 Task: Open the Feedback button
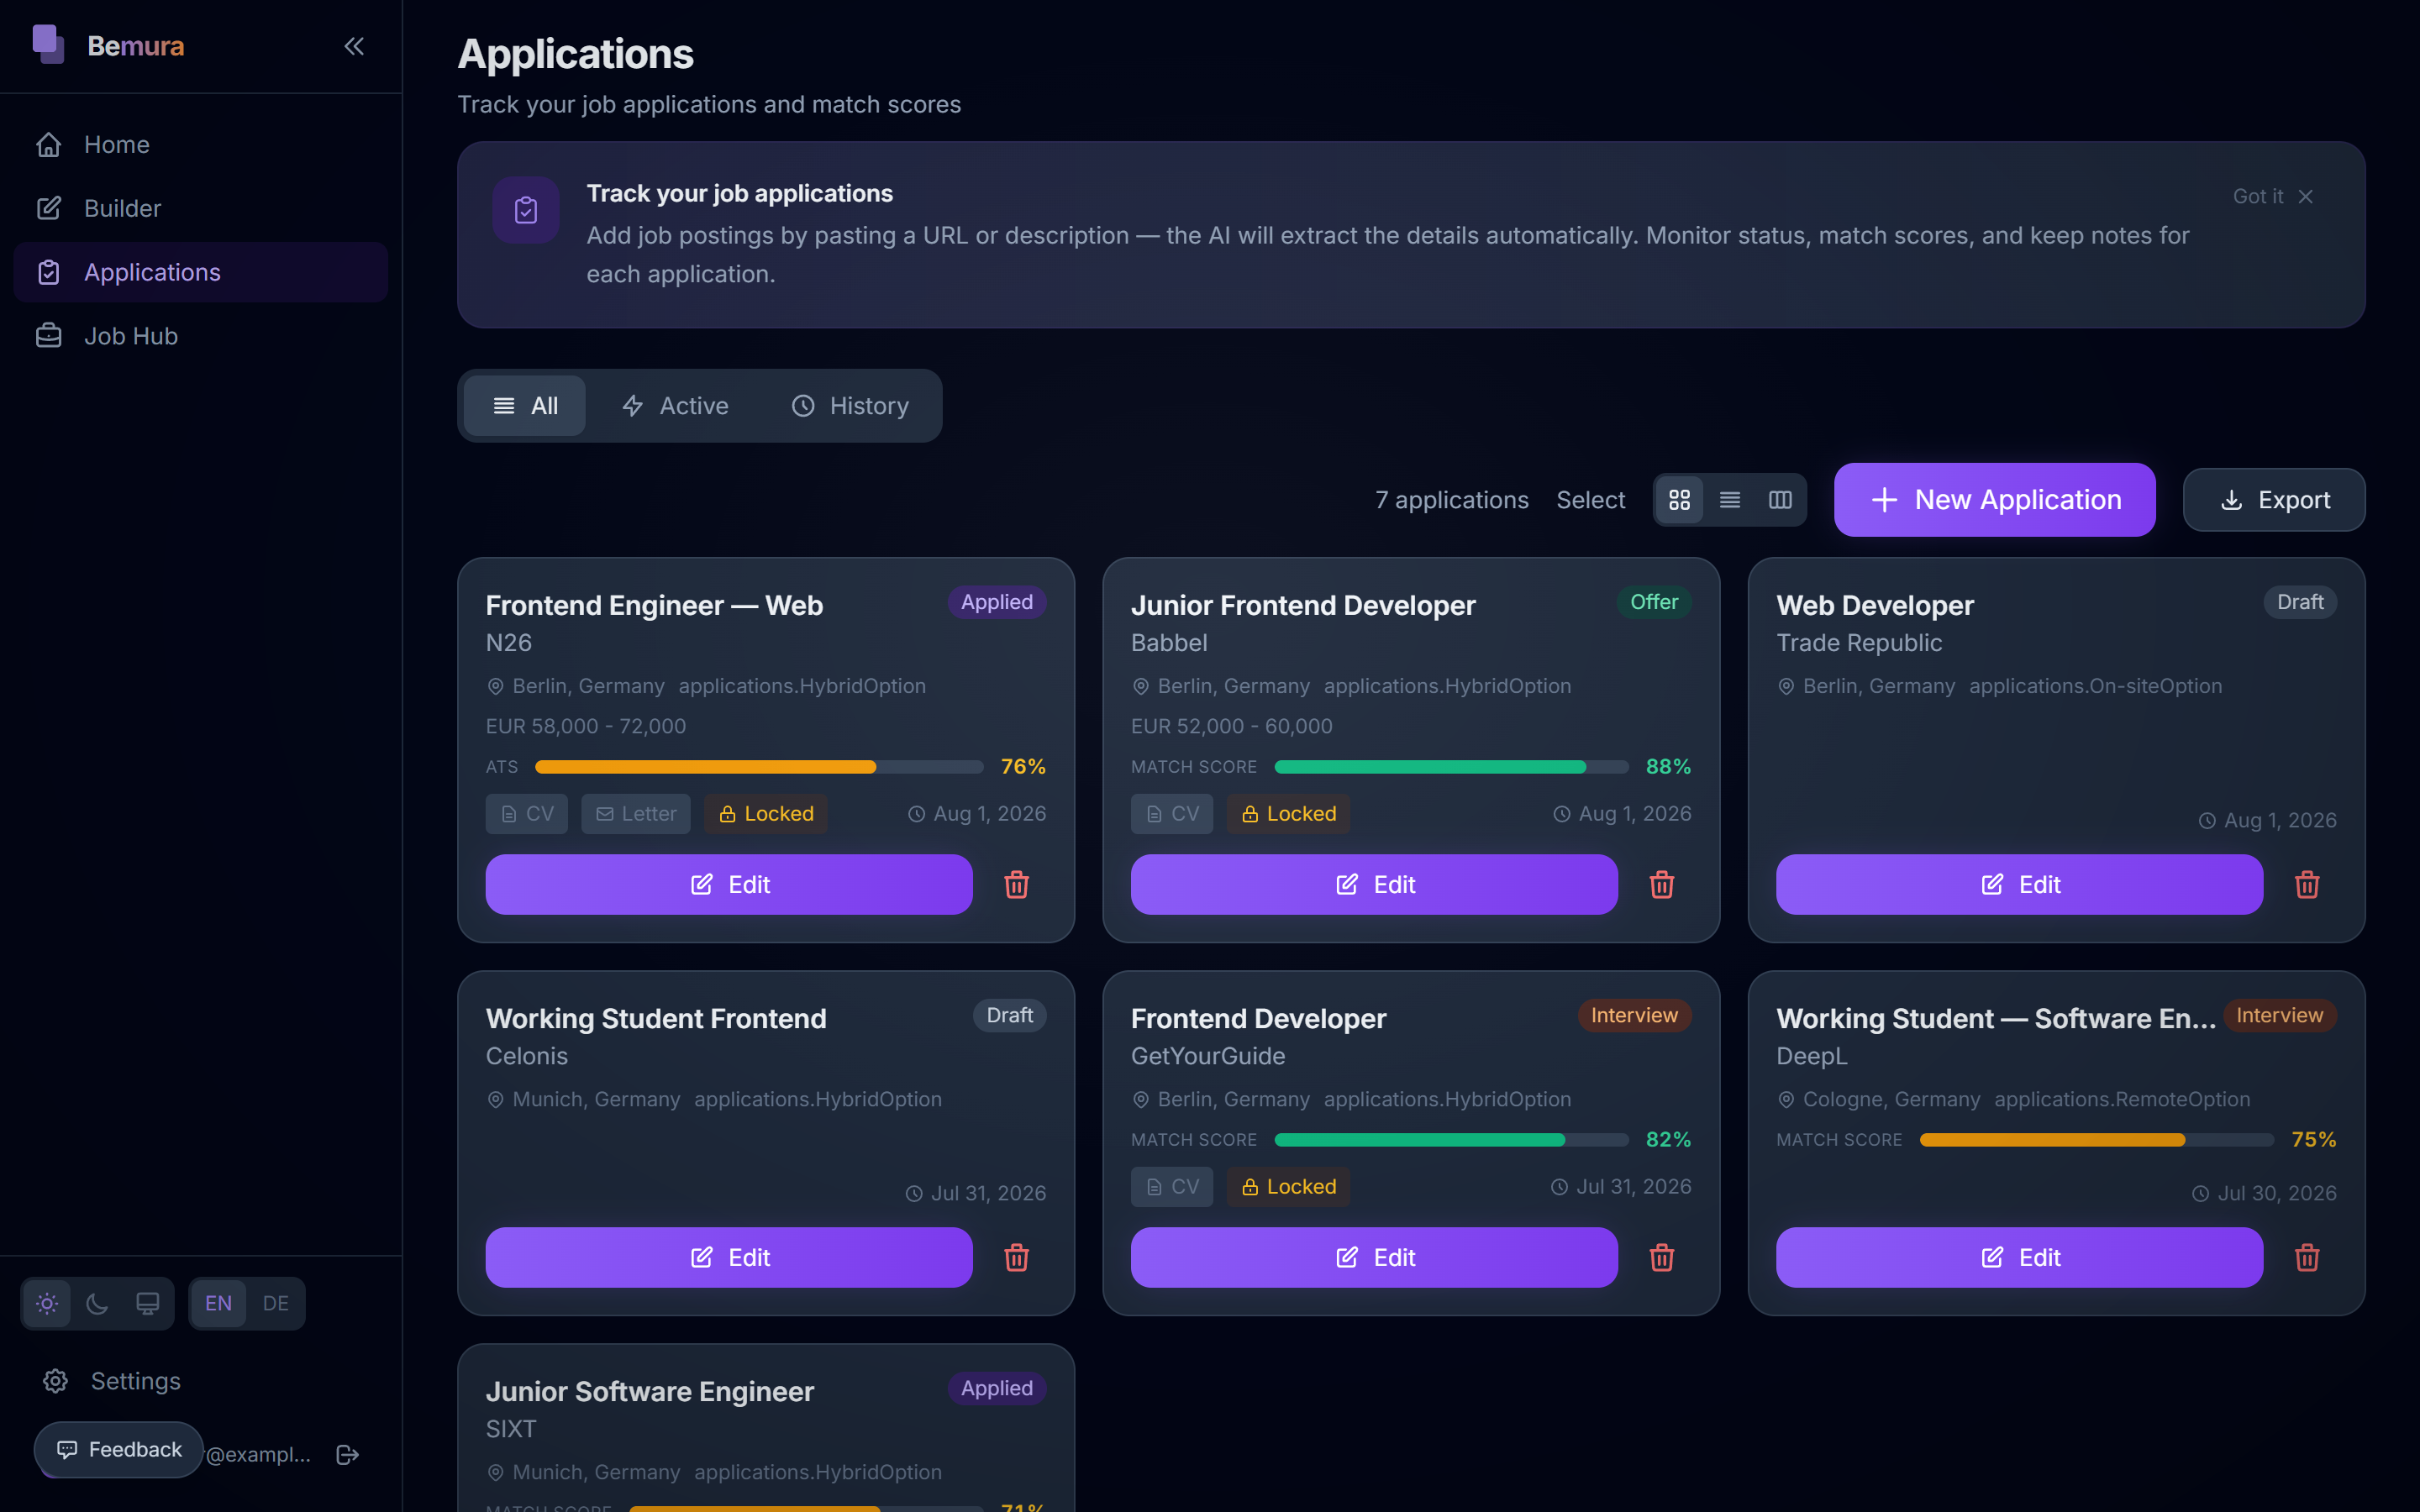click(118, 1450)
